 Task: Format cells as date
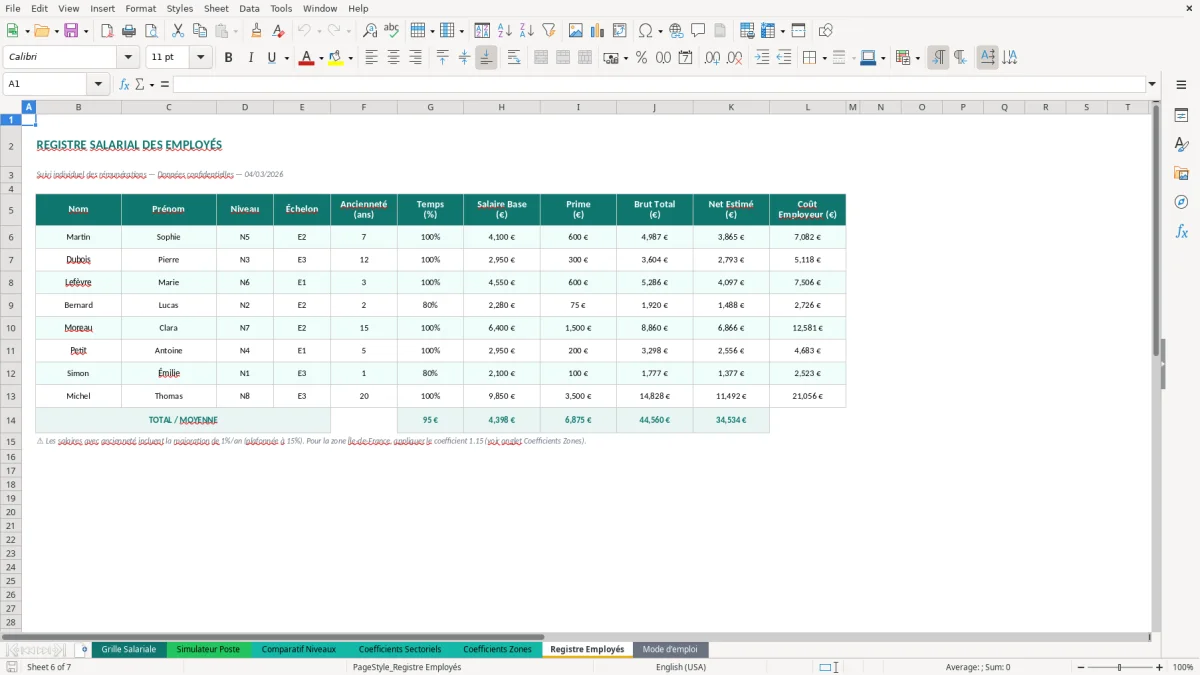[x=685, y=58]
